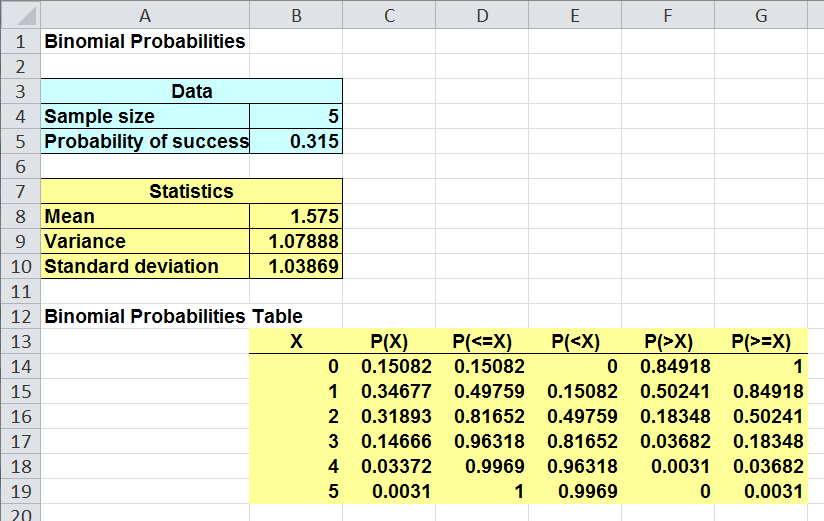The height and width of the screenshot is (521, 824).
Task: Select P(>=X) value 1 in row 14
Action: [761, 366]
